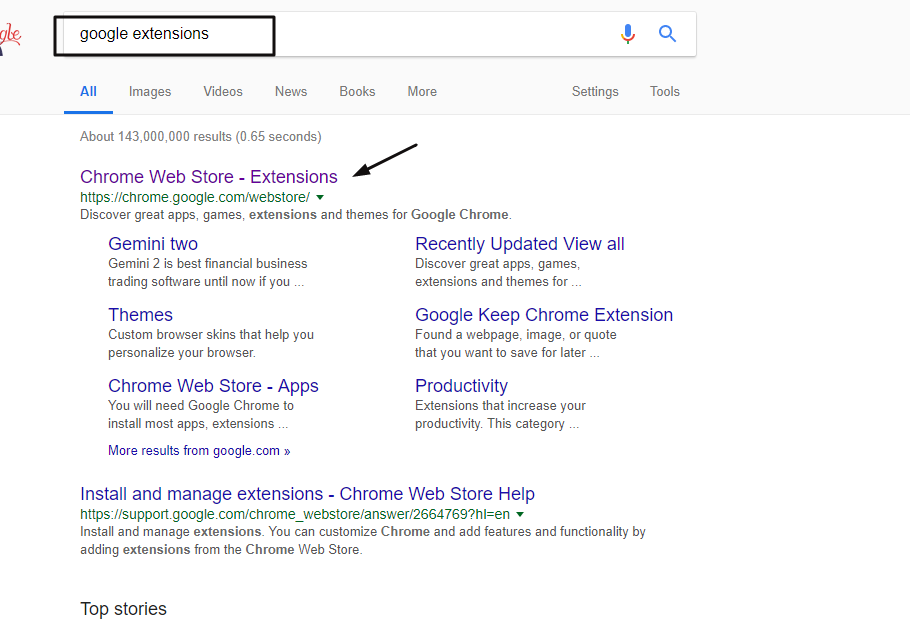
Task: Click the Gemini 2 is best financial business snippet
Action: coord(207,272)
